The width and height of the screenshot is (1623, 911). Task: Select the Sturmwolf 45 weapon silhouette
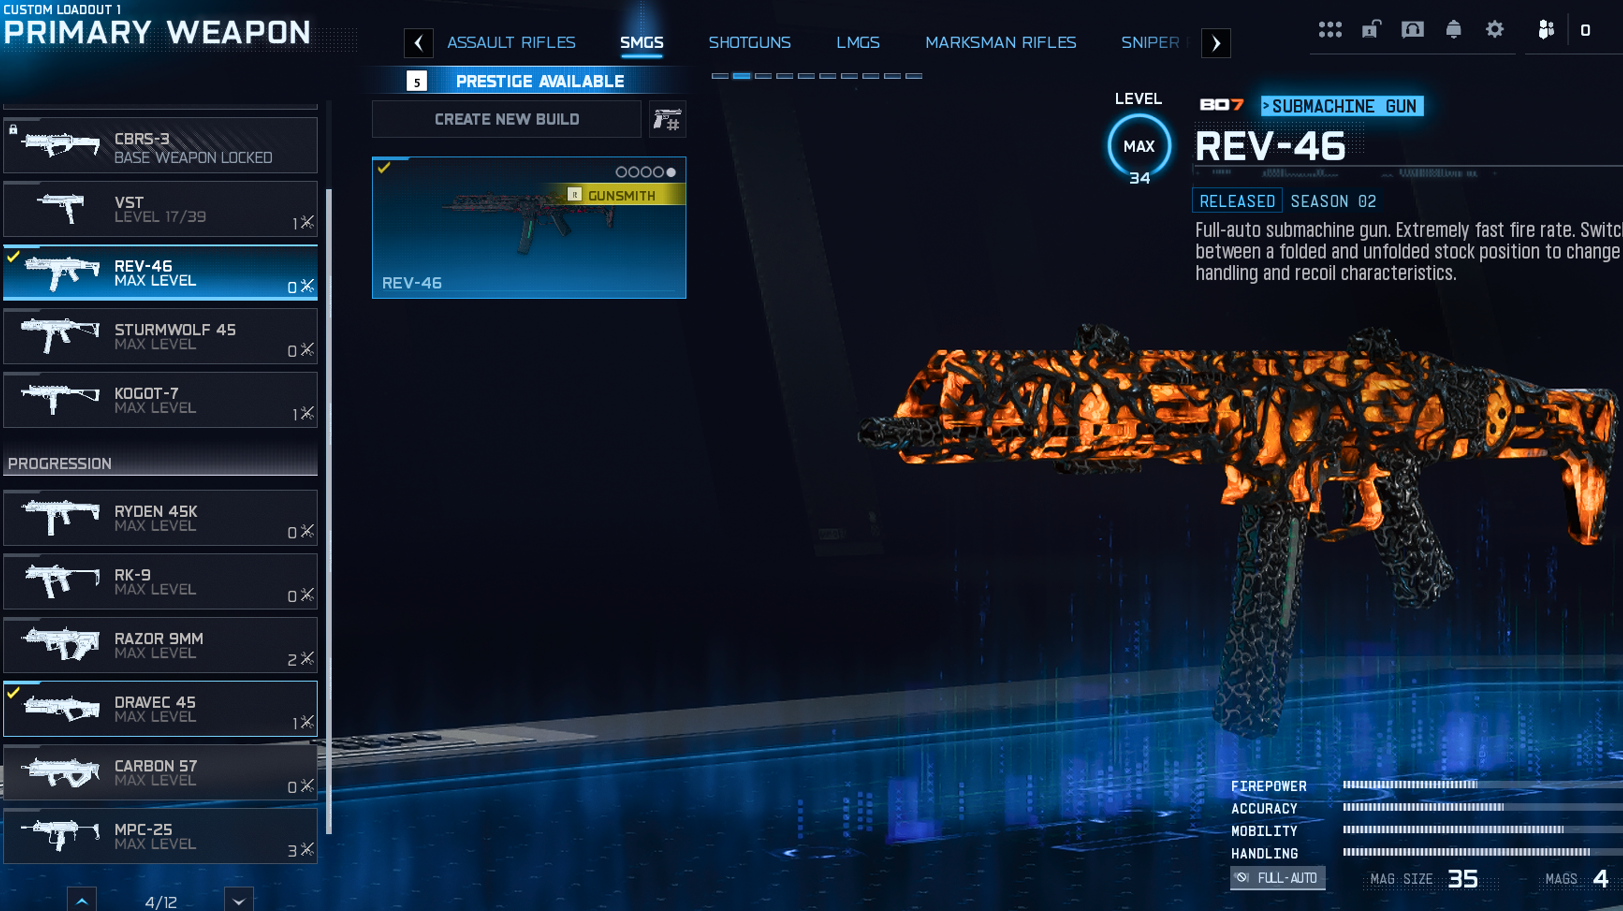coord(61,336)
